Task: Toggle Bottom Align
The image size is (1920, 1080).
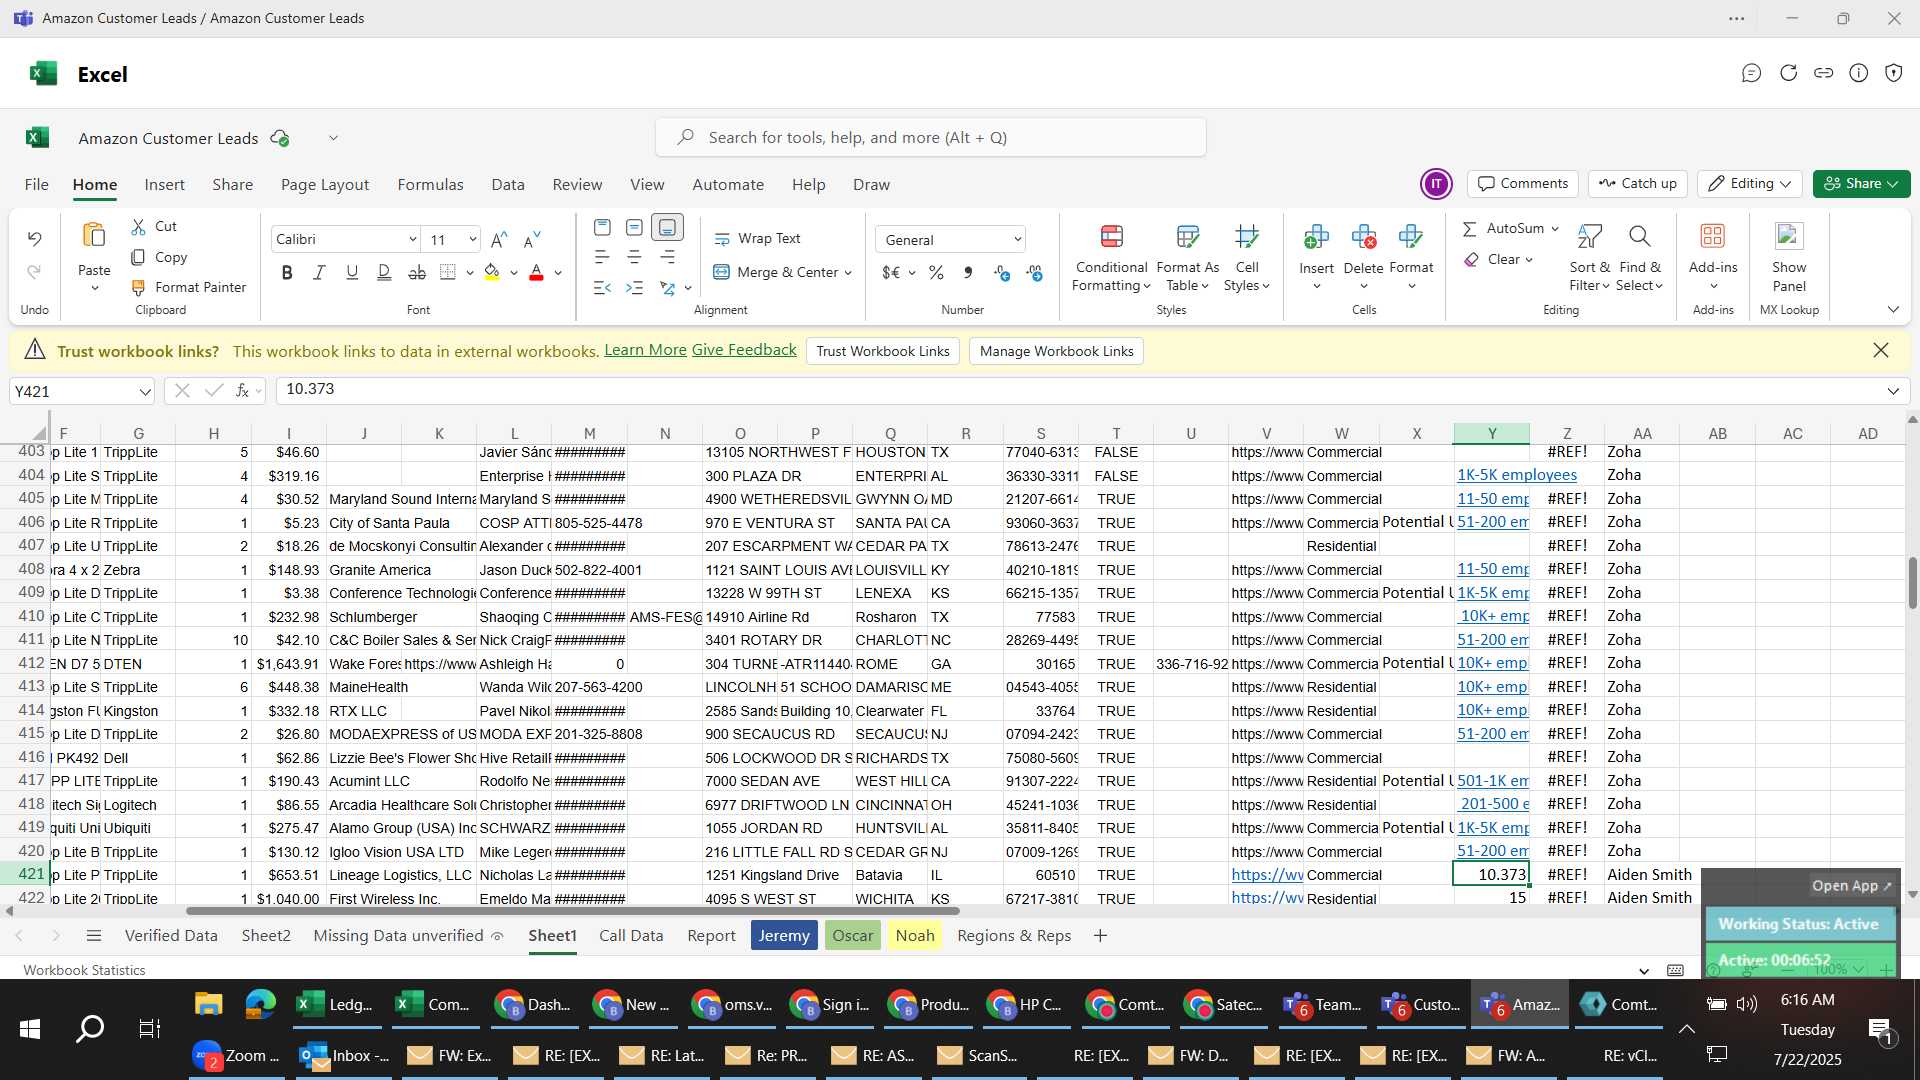Action: pos(667,227)
